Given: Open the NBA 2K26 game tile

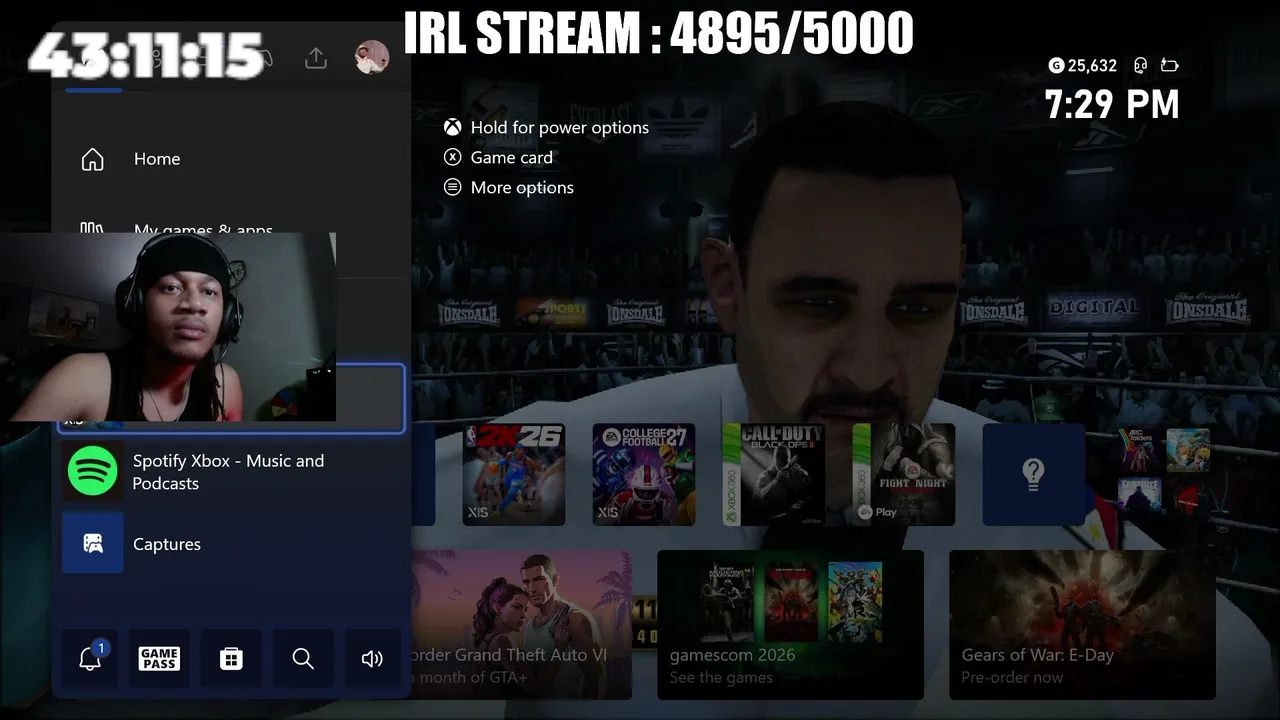Looking at the screenshot, I should [514, 474].
